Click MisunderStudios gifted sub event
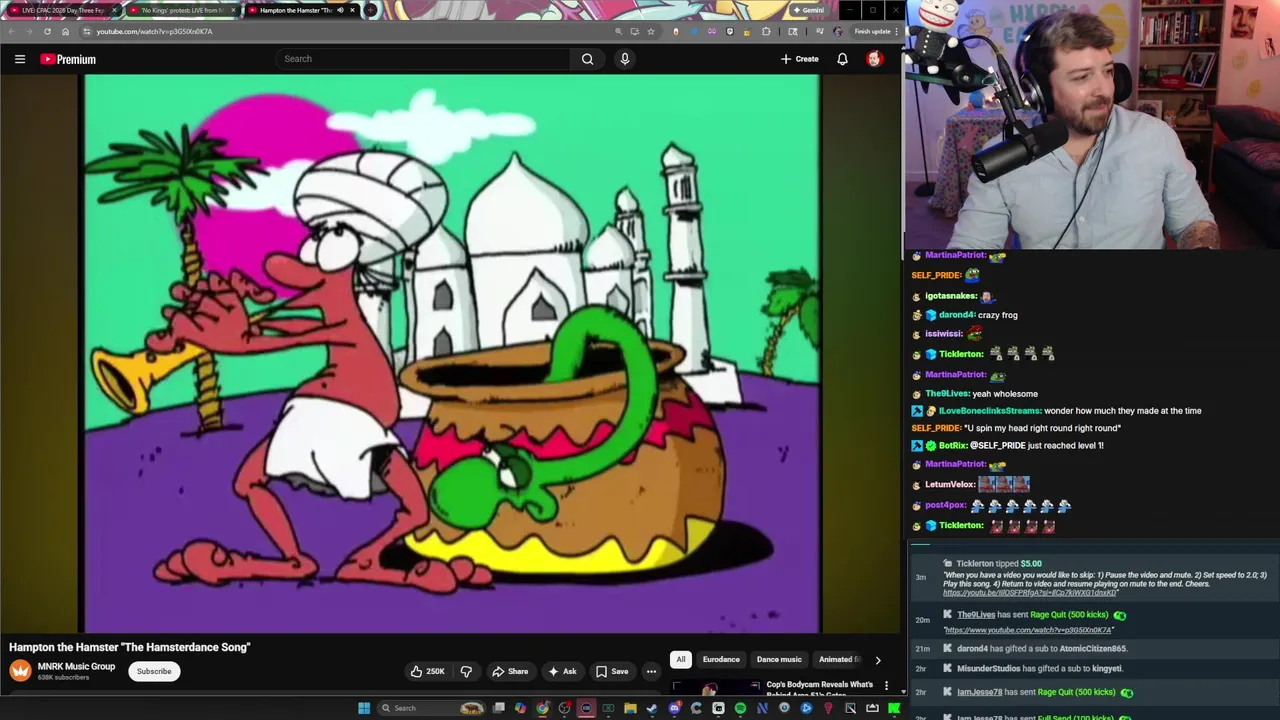This screenshot has width=1280, height=720. [x=1040, y=669]
